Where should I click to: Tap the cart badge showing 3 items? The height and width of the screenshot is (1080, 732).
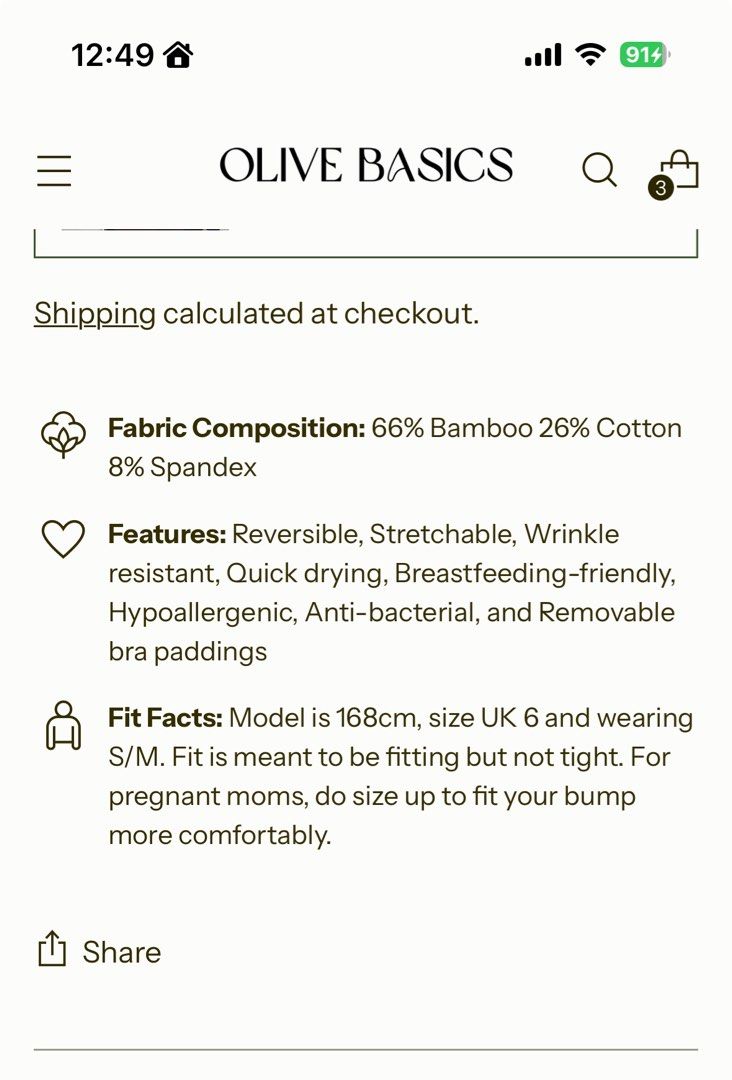[x=661, y=188]
